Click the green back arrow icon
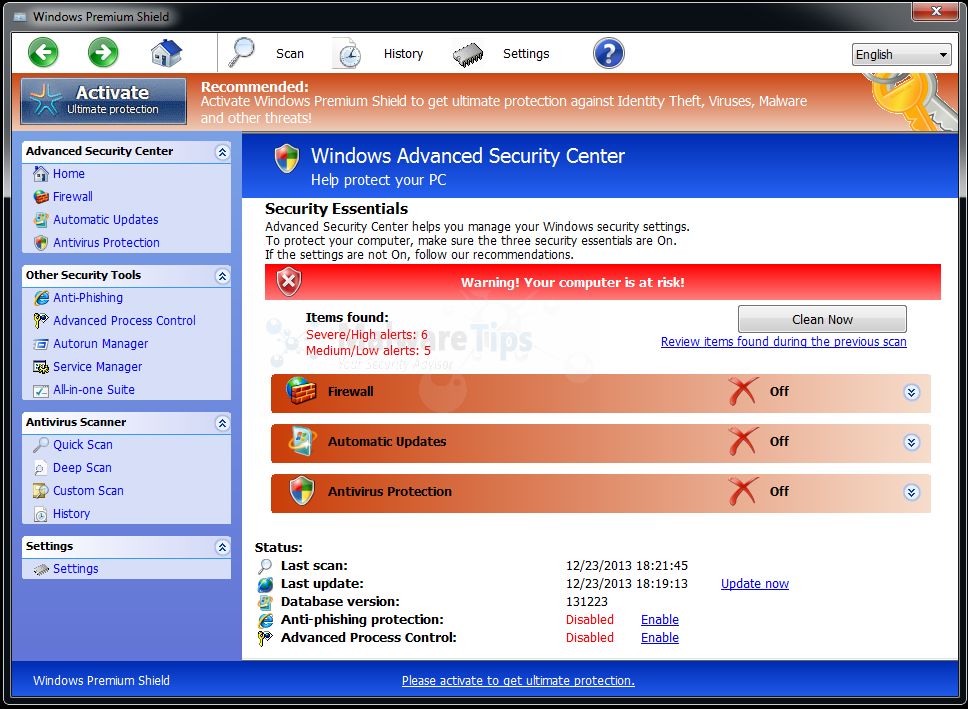This screenshot has width=968, height=709. 43,52
